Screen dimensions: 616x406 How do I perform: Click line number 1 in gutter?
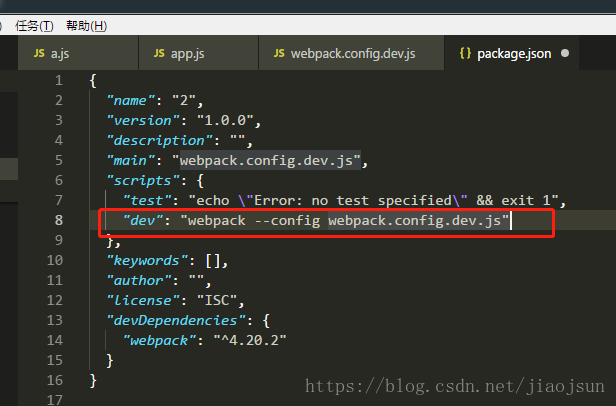(x=59, y=81)
